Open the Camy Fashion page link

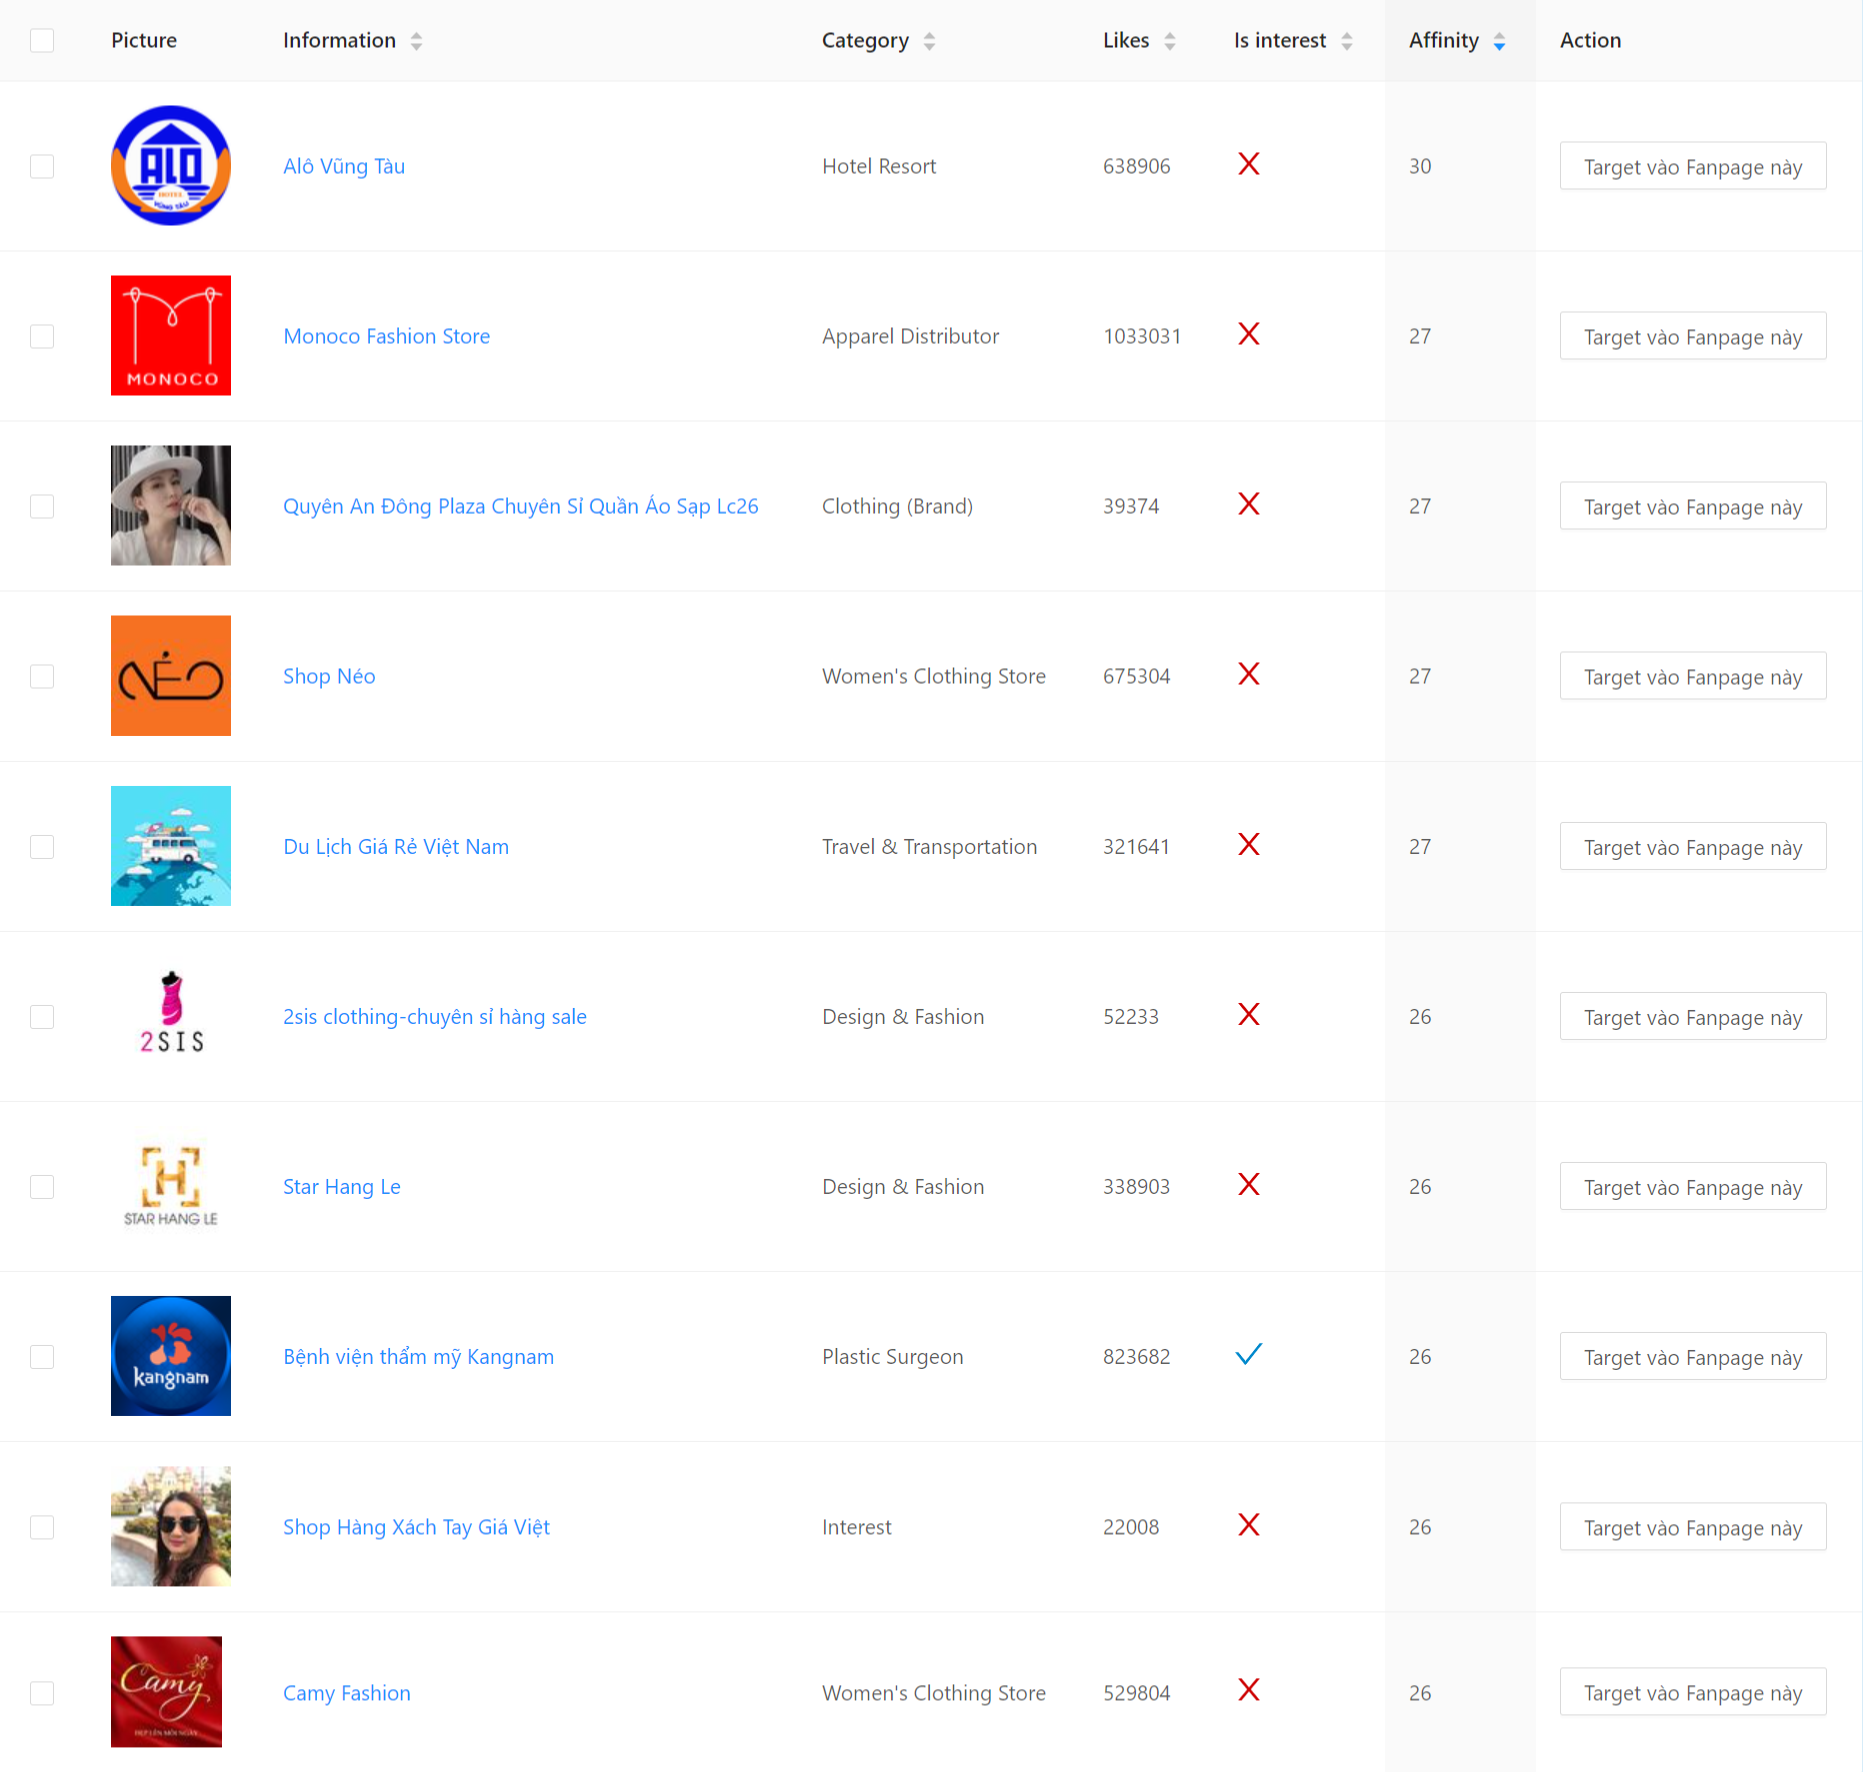(347, 1692)
